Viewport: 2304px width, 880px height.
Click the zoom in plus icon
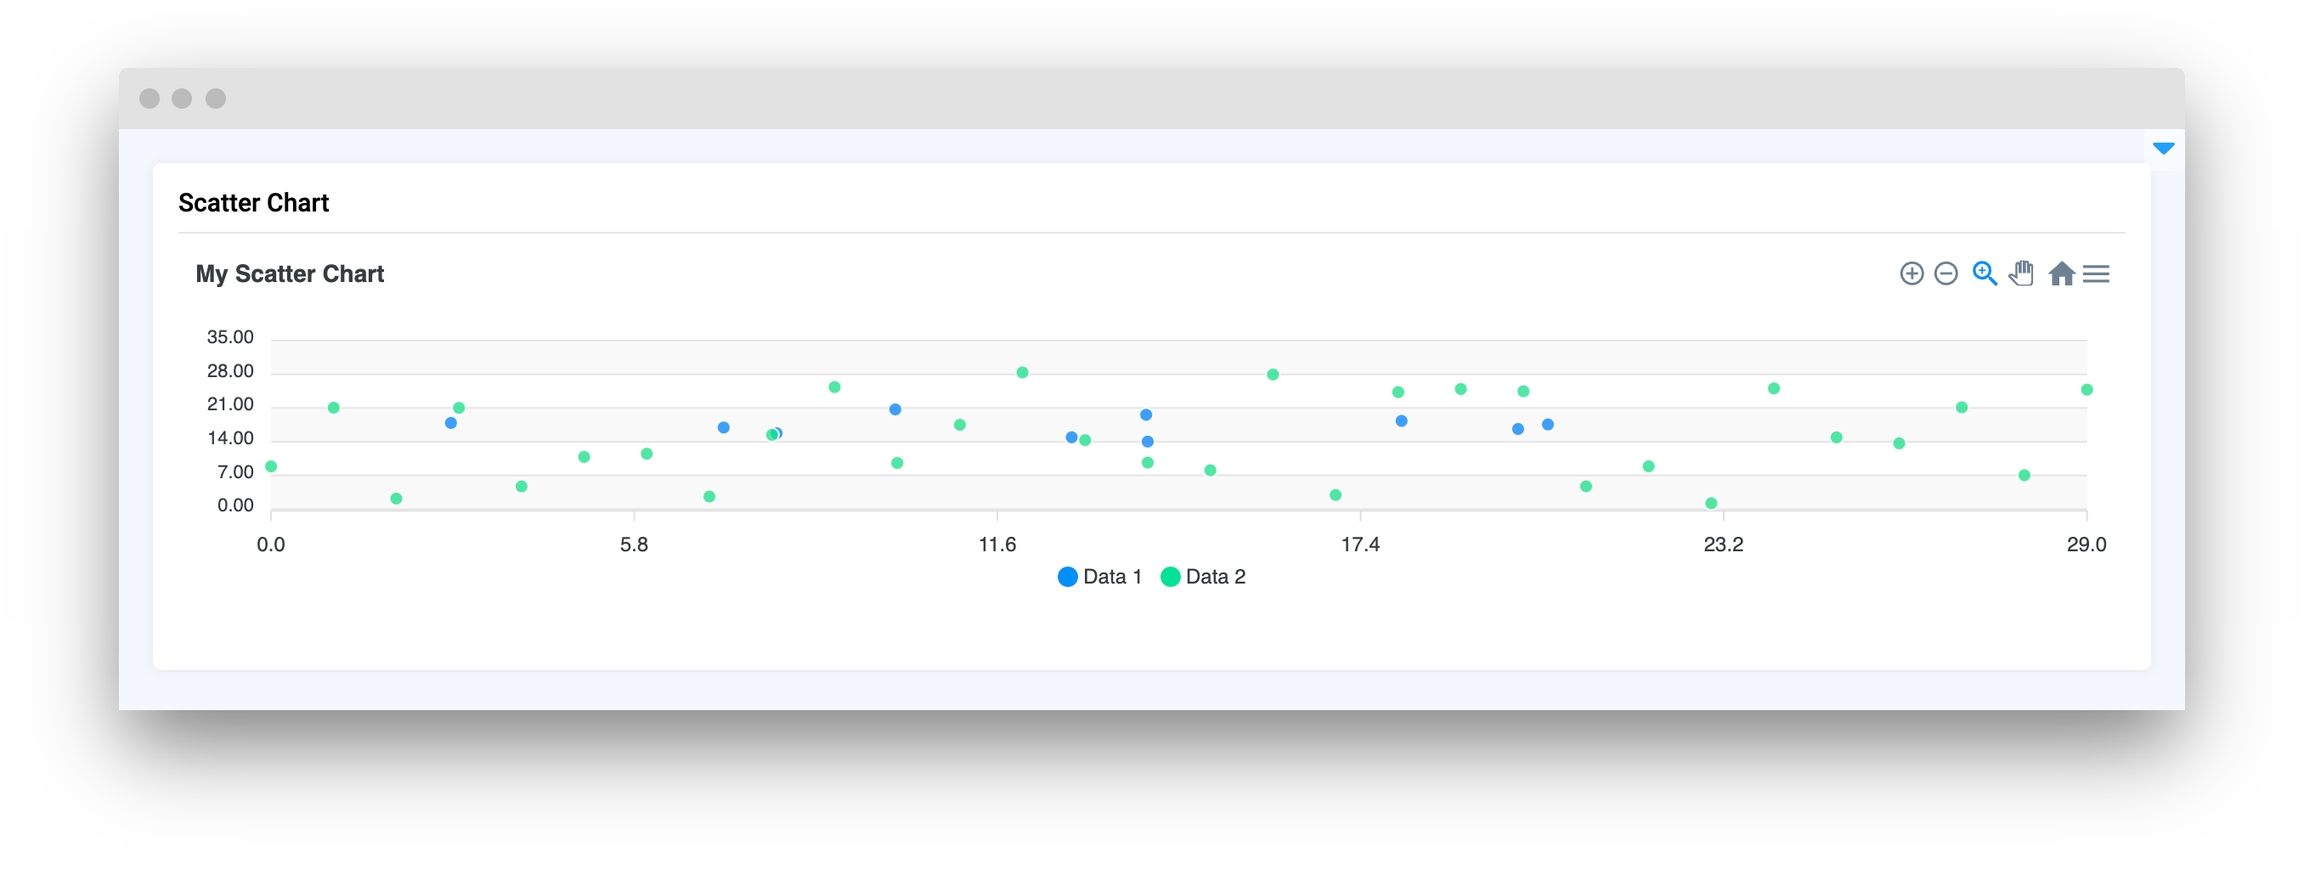pos(1911,274)
